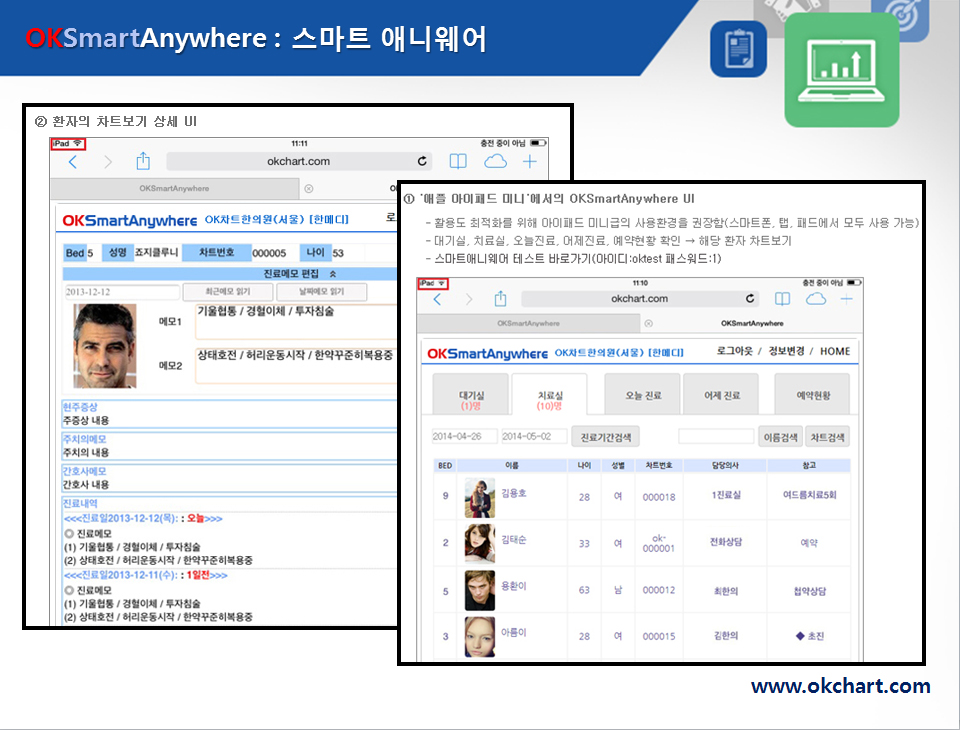This screenshot has height=730, width=960.
Task: Switch to the 치료실 (10)명 tab
Action: pos(549,394)
